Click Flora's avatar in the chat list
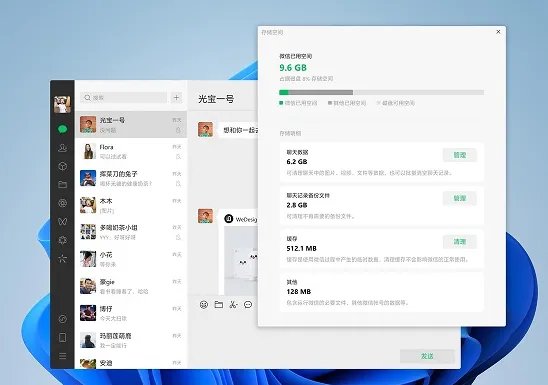The image size is (548, 385). [x=88, y=151]
